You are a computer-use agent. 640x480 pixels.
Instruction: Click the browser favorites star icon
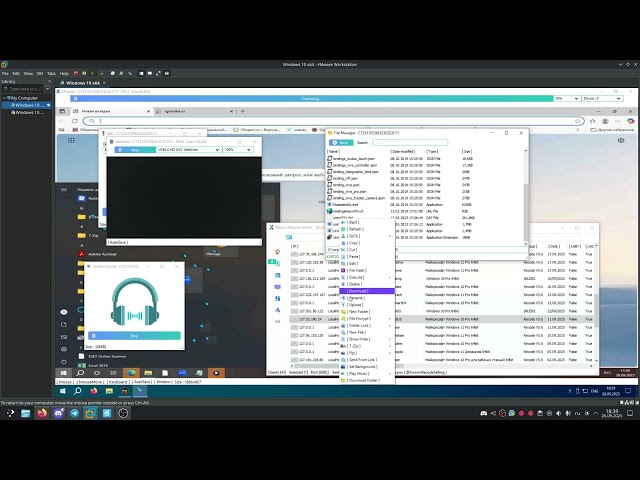(x=578, y=121)
